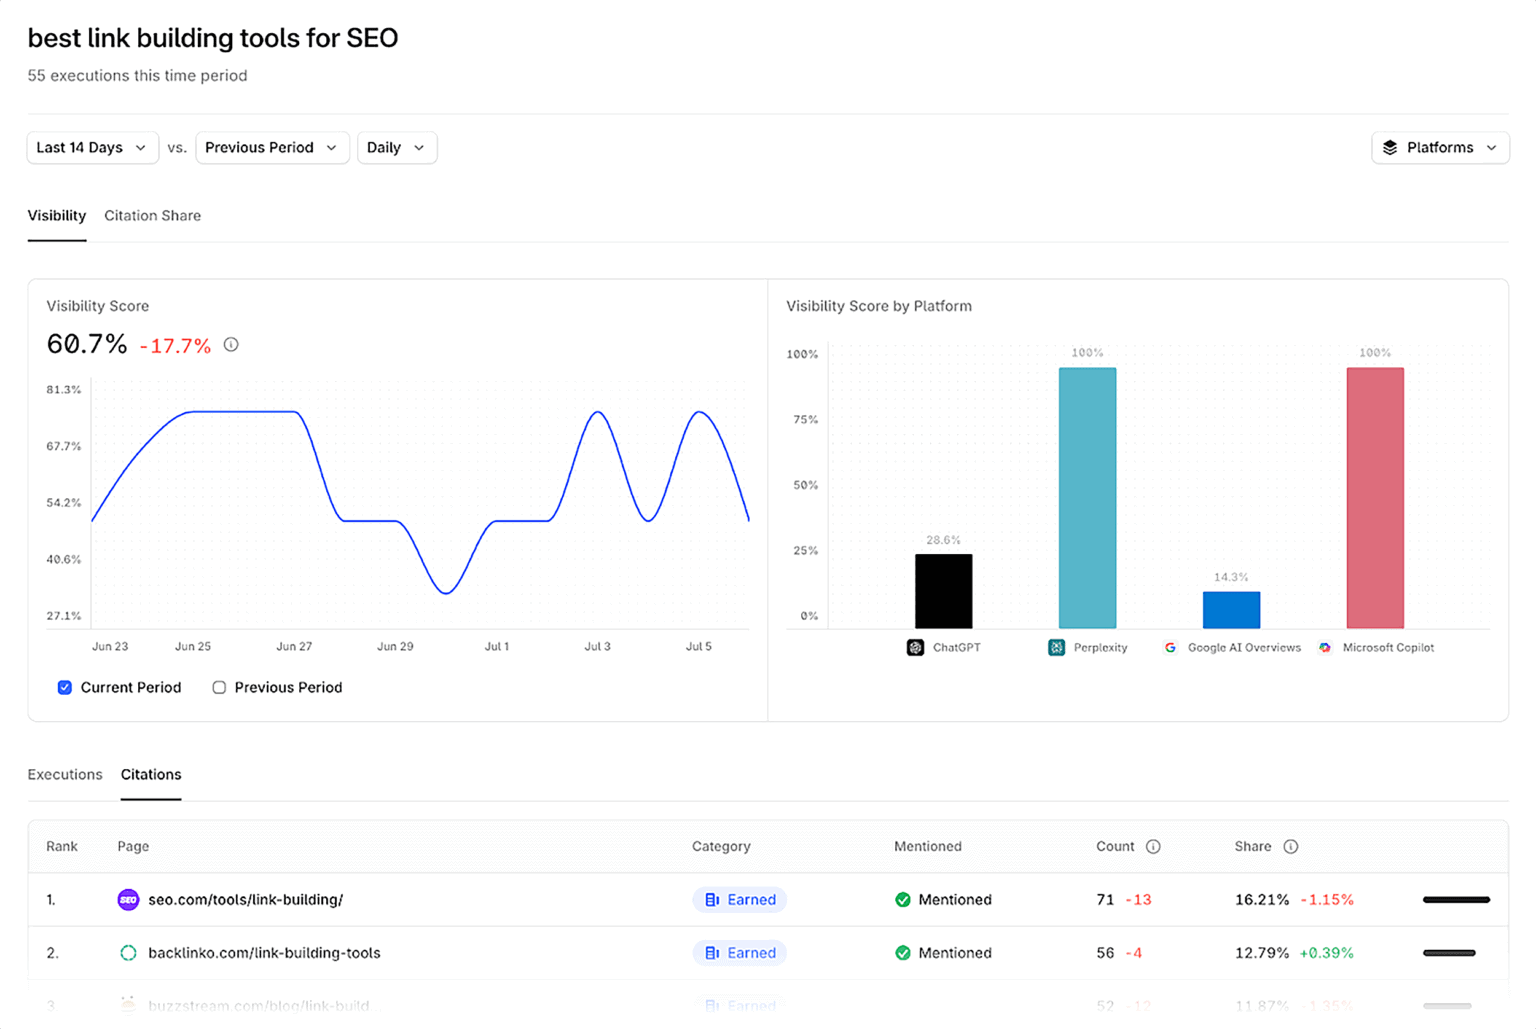Click the Google AI Overviews platform icon
The image size is (1536, 1029).
click(1170, 647)
